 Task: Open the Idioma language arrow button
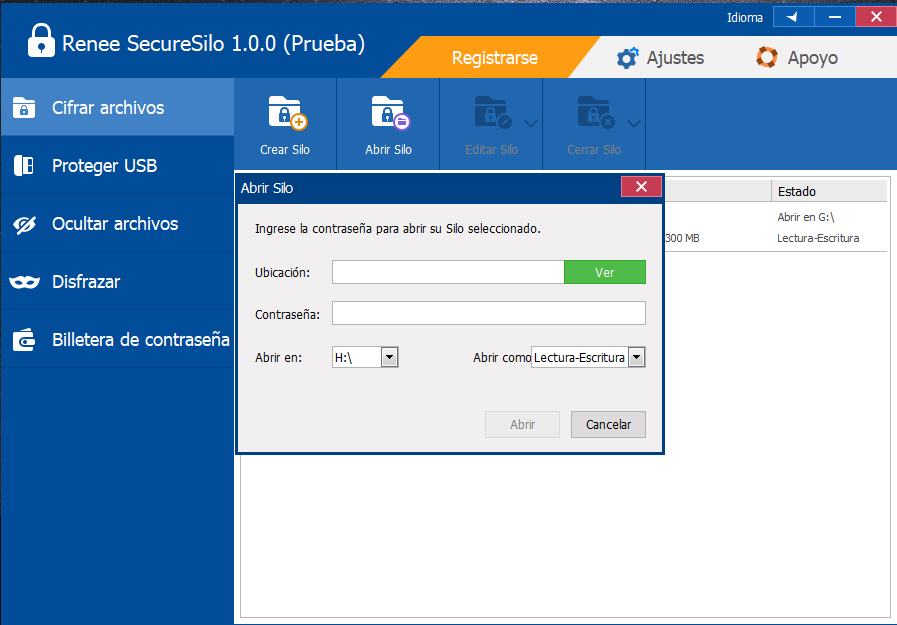(x=793, y=17)
